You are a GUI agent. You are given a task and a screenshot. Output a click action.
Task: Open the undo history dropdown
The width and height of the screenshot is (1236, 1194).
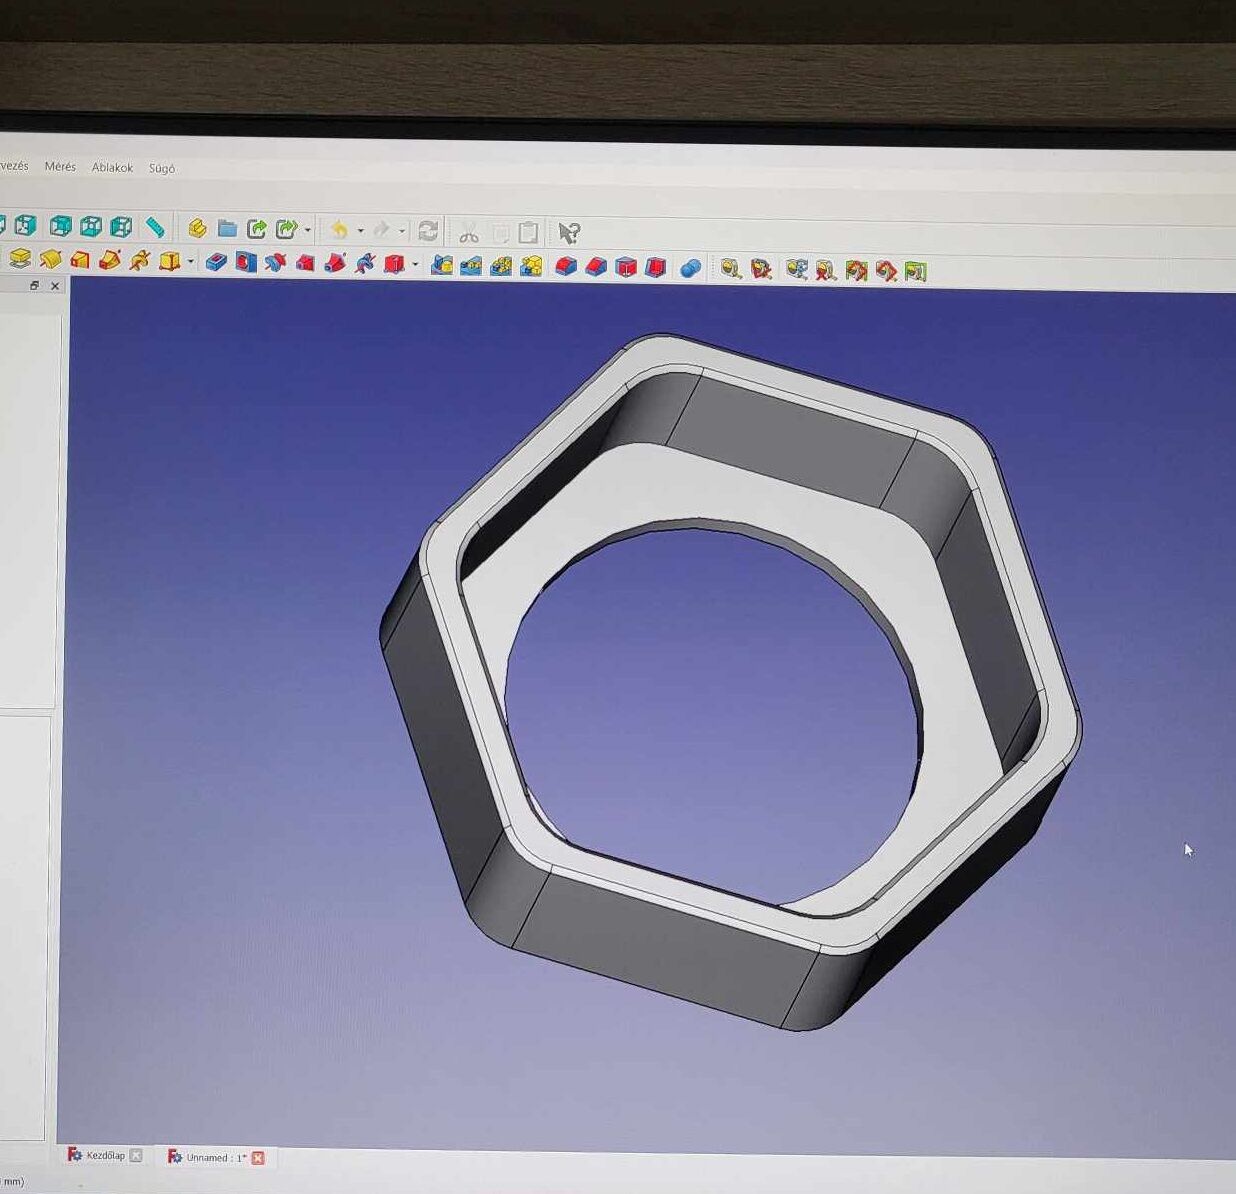pyautogui.click(x=360, y=231)
